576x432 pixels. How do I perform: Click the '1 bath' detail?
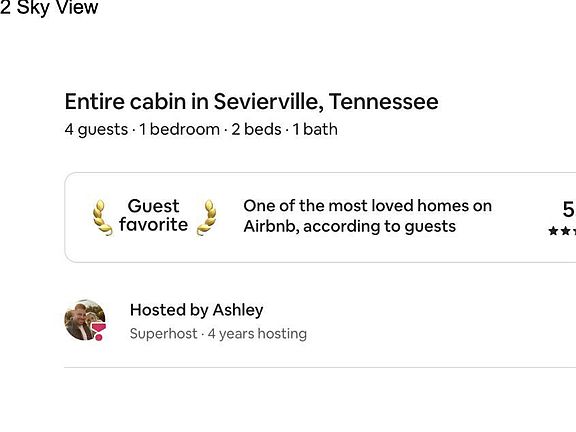coord(315,129)
